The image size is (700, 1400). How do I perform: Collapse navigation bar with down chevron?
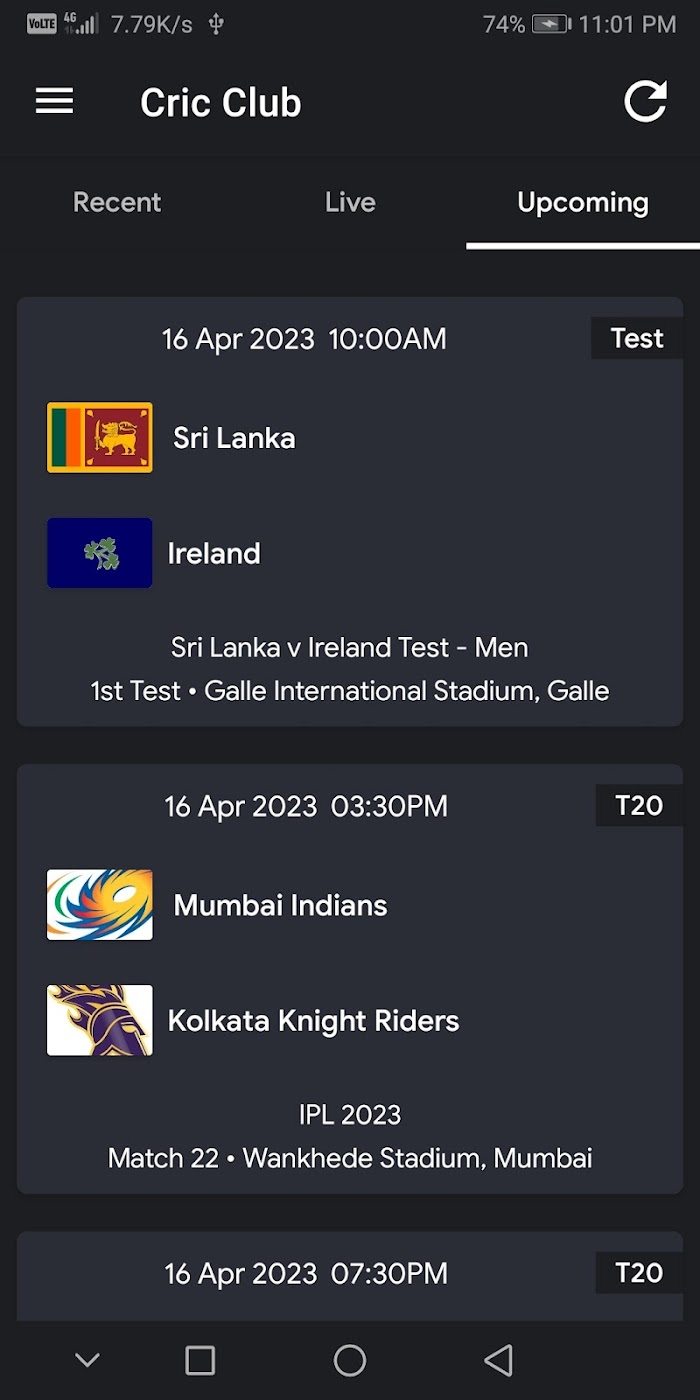[88, 1360]
